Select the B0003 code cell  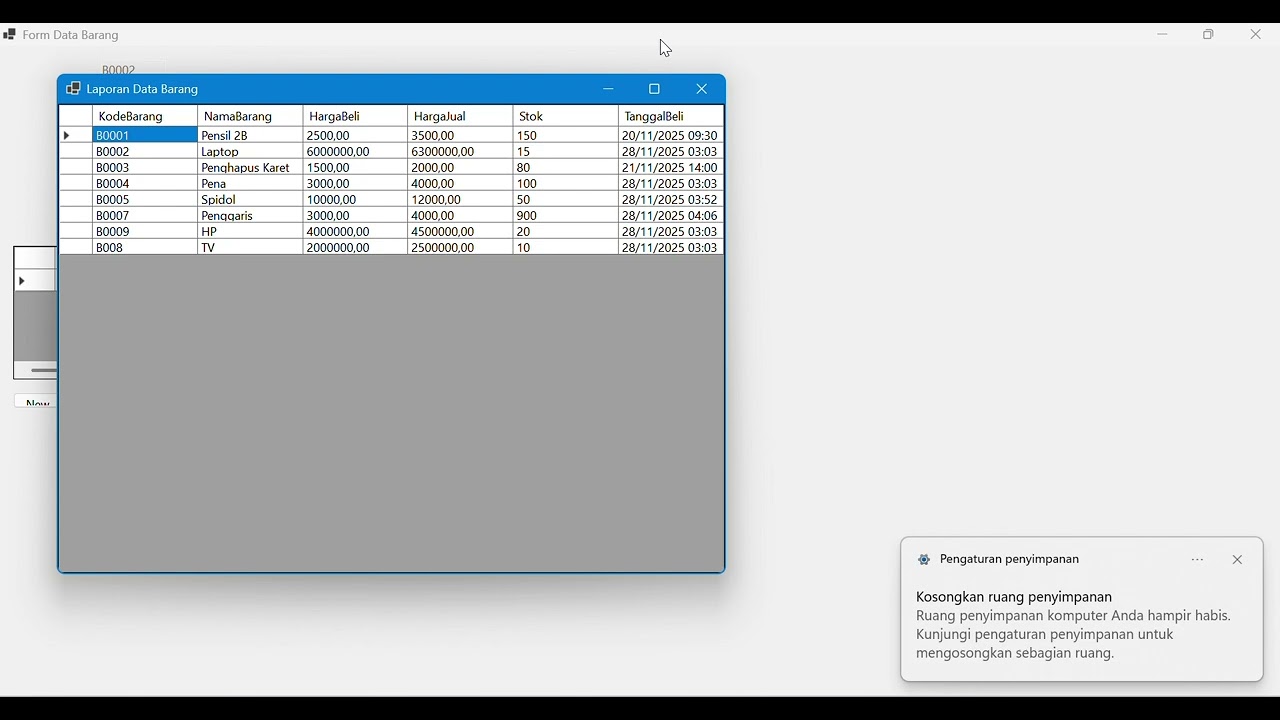[x=145, y=167]
